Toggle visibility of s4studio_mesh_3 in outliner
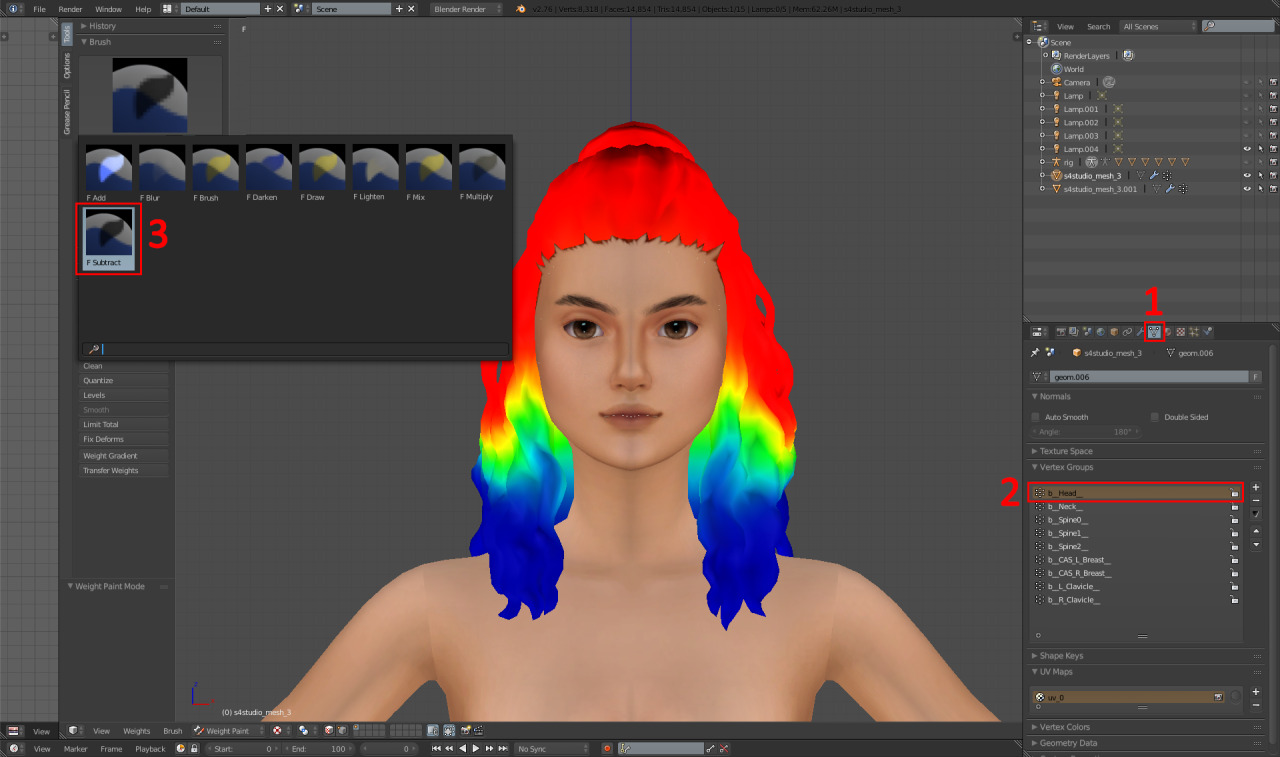 pyautogui.click(x=1246, y=175)
